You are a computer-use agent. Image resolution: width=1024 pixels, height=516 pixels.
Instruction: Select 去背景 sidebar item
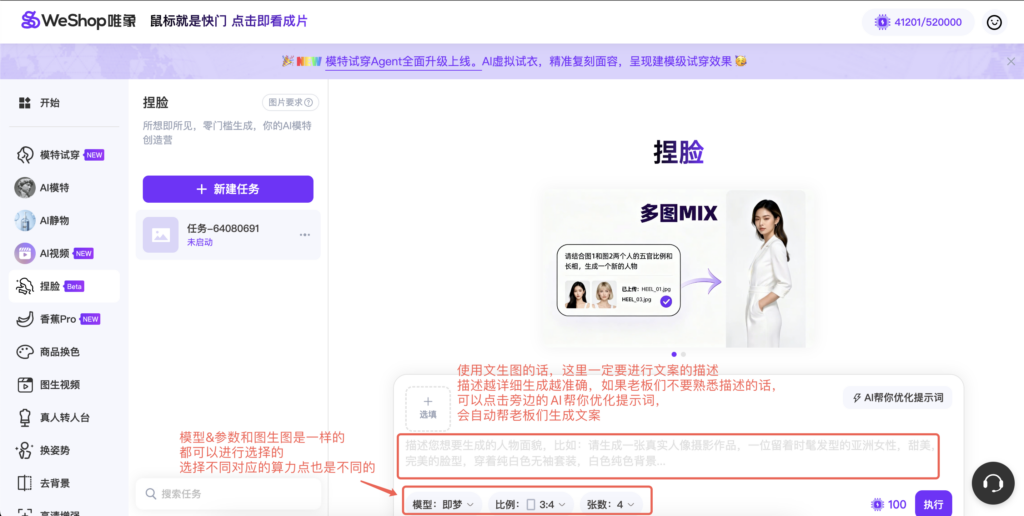pyautogui.click(x=54, y=484)
